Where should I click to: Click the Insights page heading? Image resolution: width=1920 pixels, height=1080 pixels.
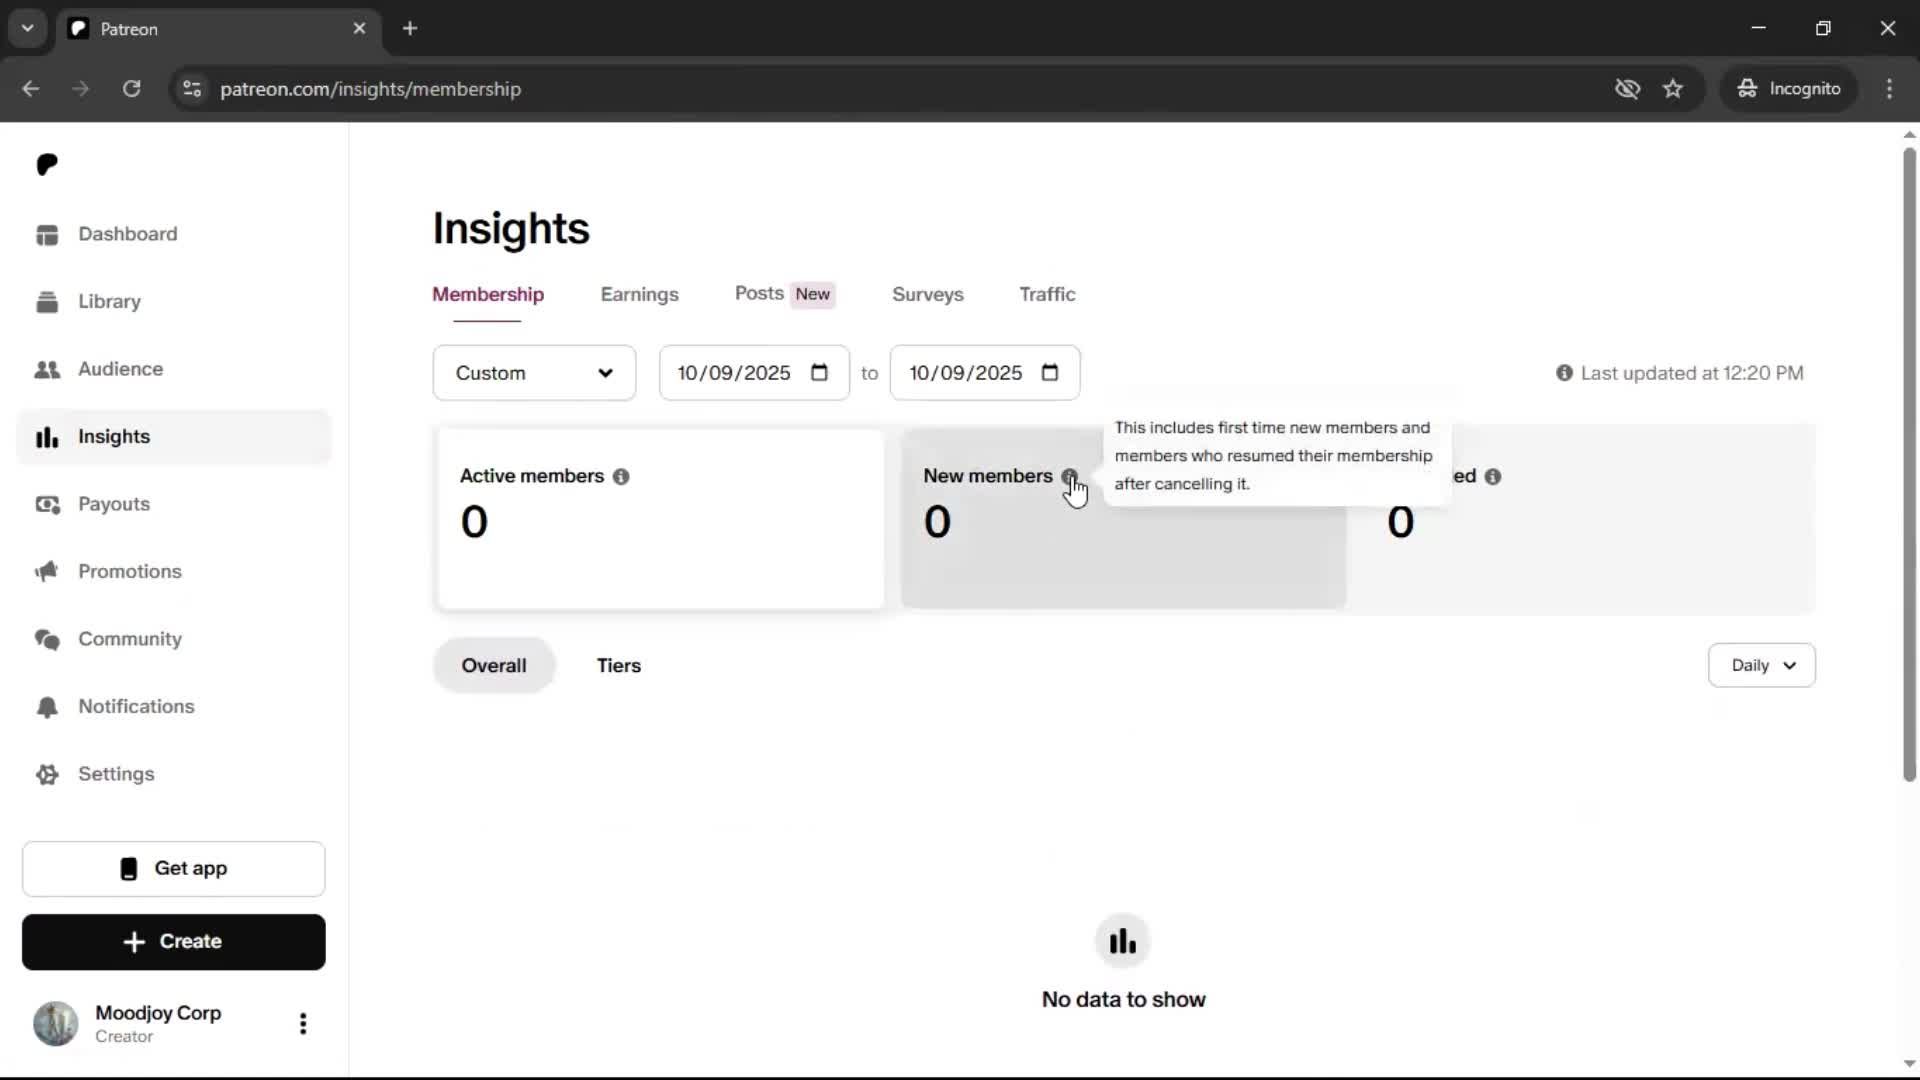(x=511, y=229)
